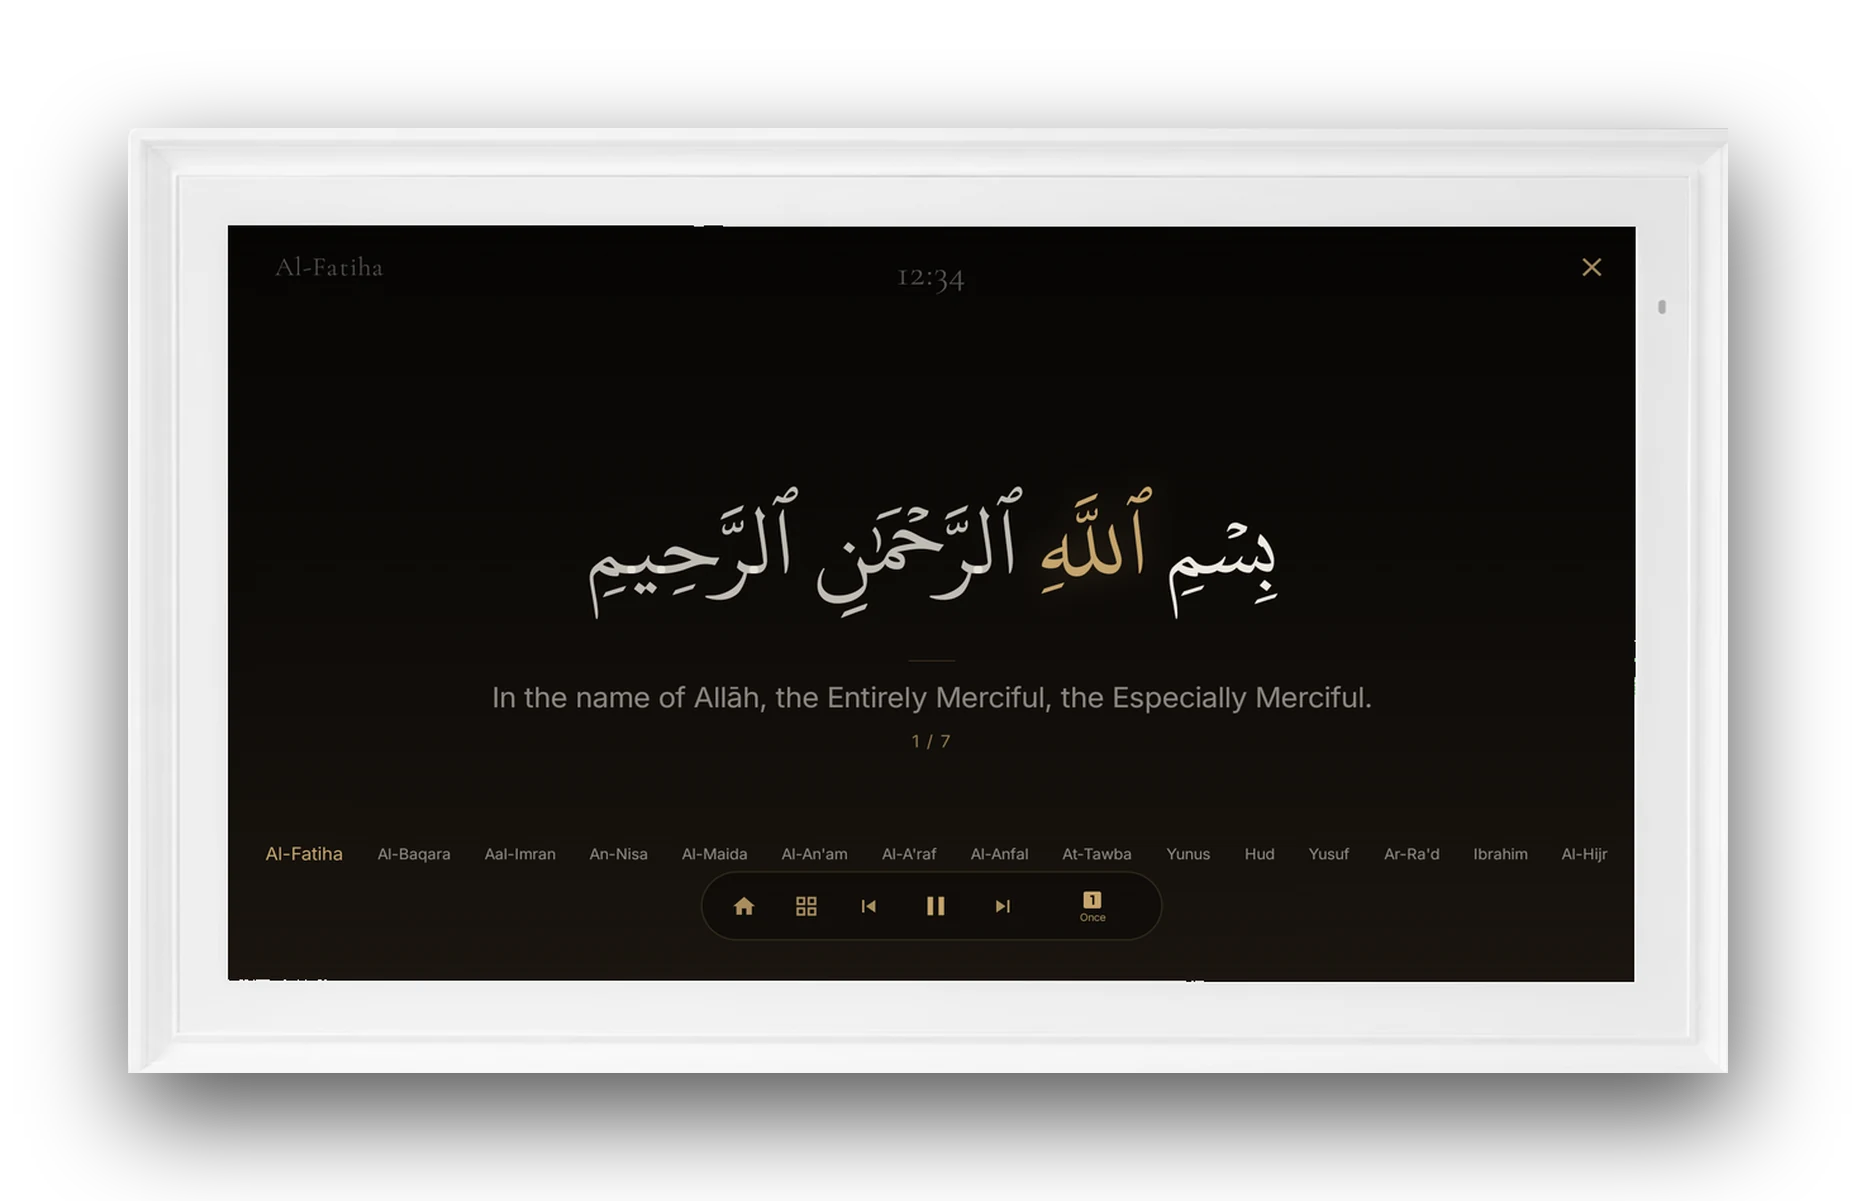
Task: Select the Al-An'am surah tab
Action: click(814, 854)
